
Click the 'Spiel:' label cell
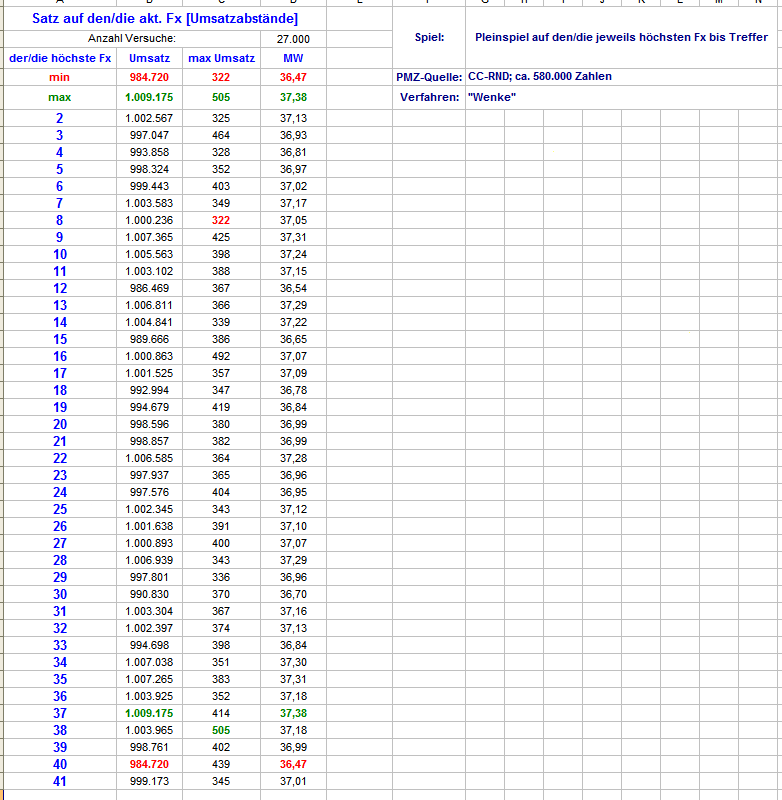click(x=429, y=37)
